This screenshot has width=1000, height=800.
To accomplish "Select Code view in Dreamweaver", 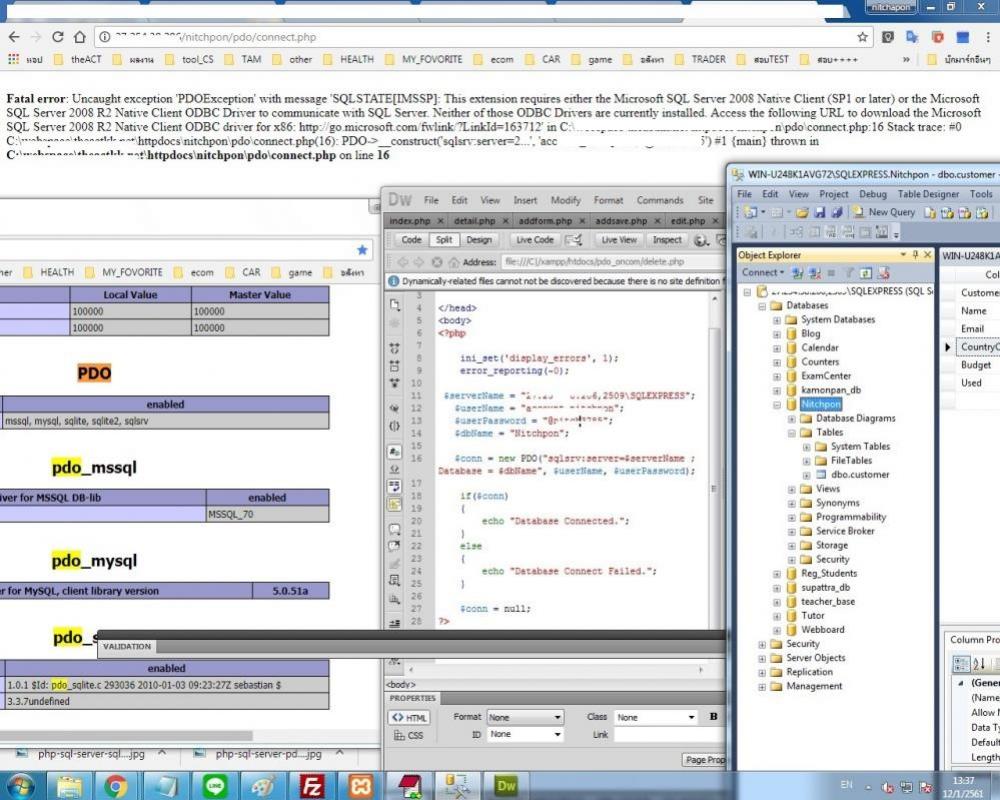I will click(411, 240).
